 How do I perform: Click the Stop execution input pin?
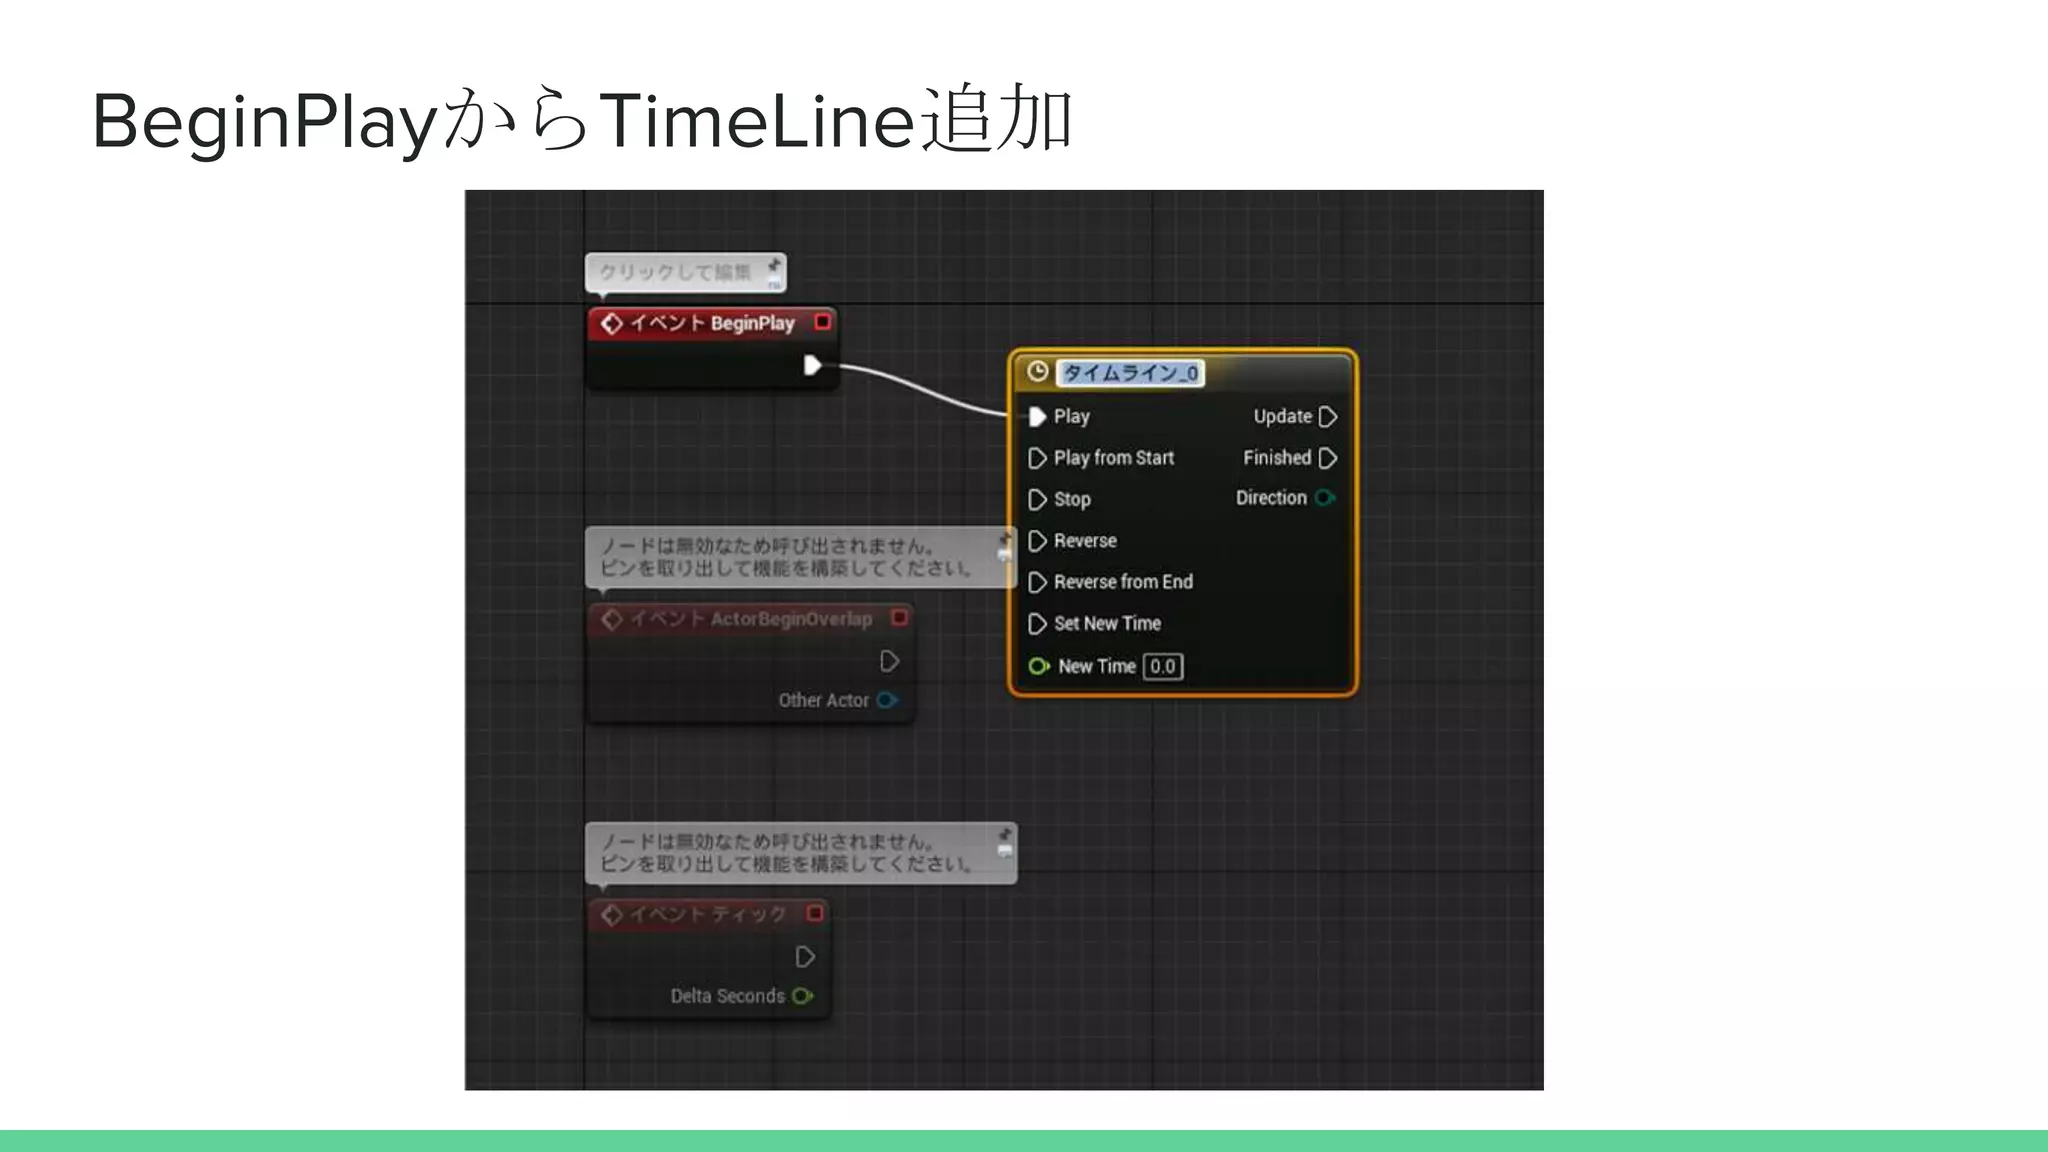(1037, 499)
